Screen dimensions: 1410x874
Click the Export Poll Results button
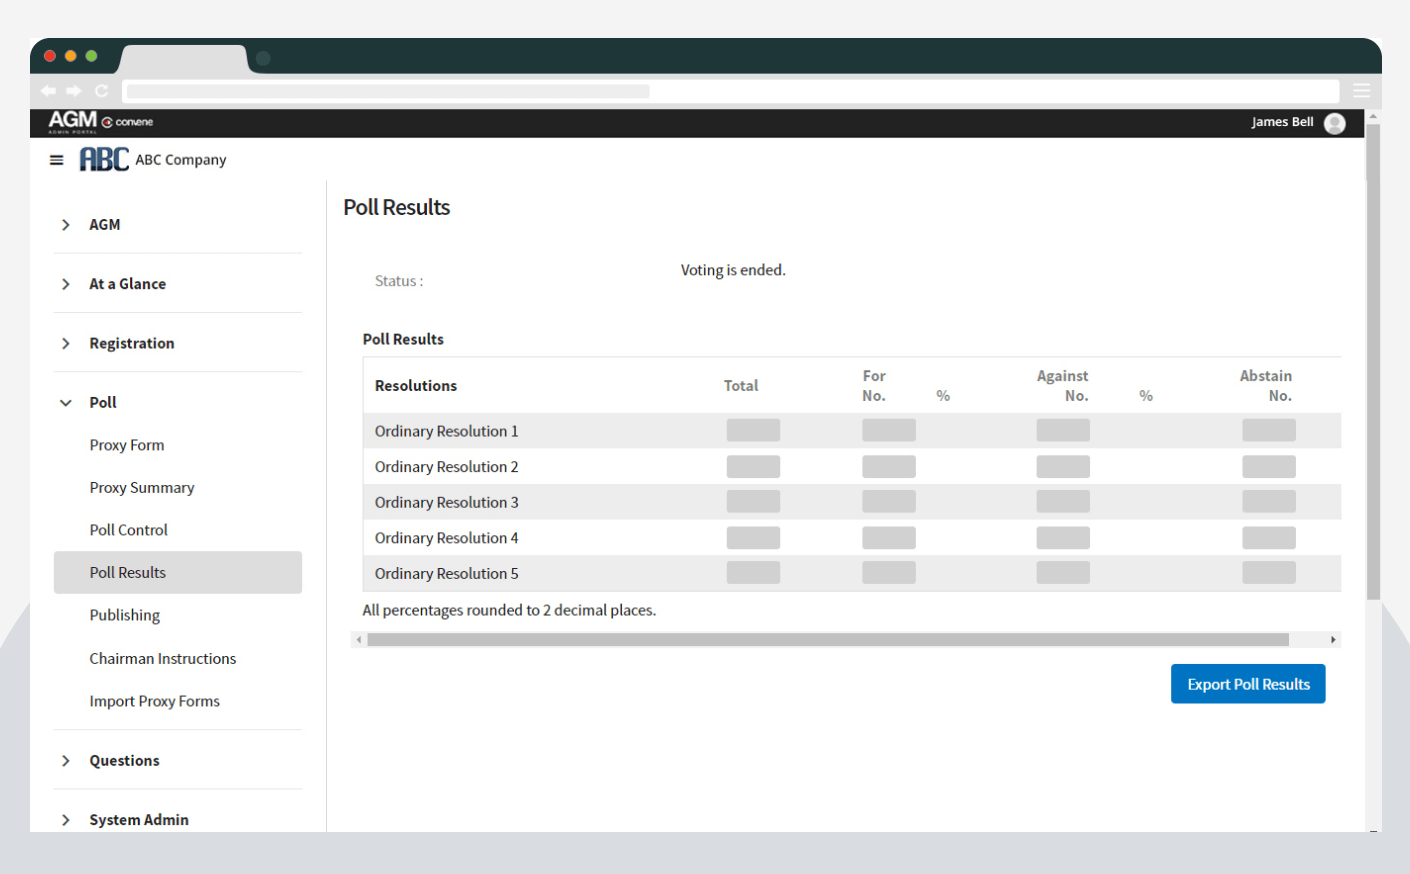click(x=1248, y=683)
